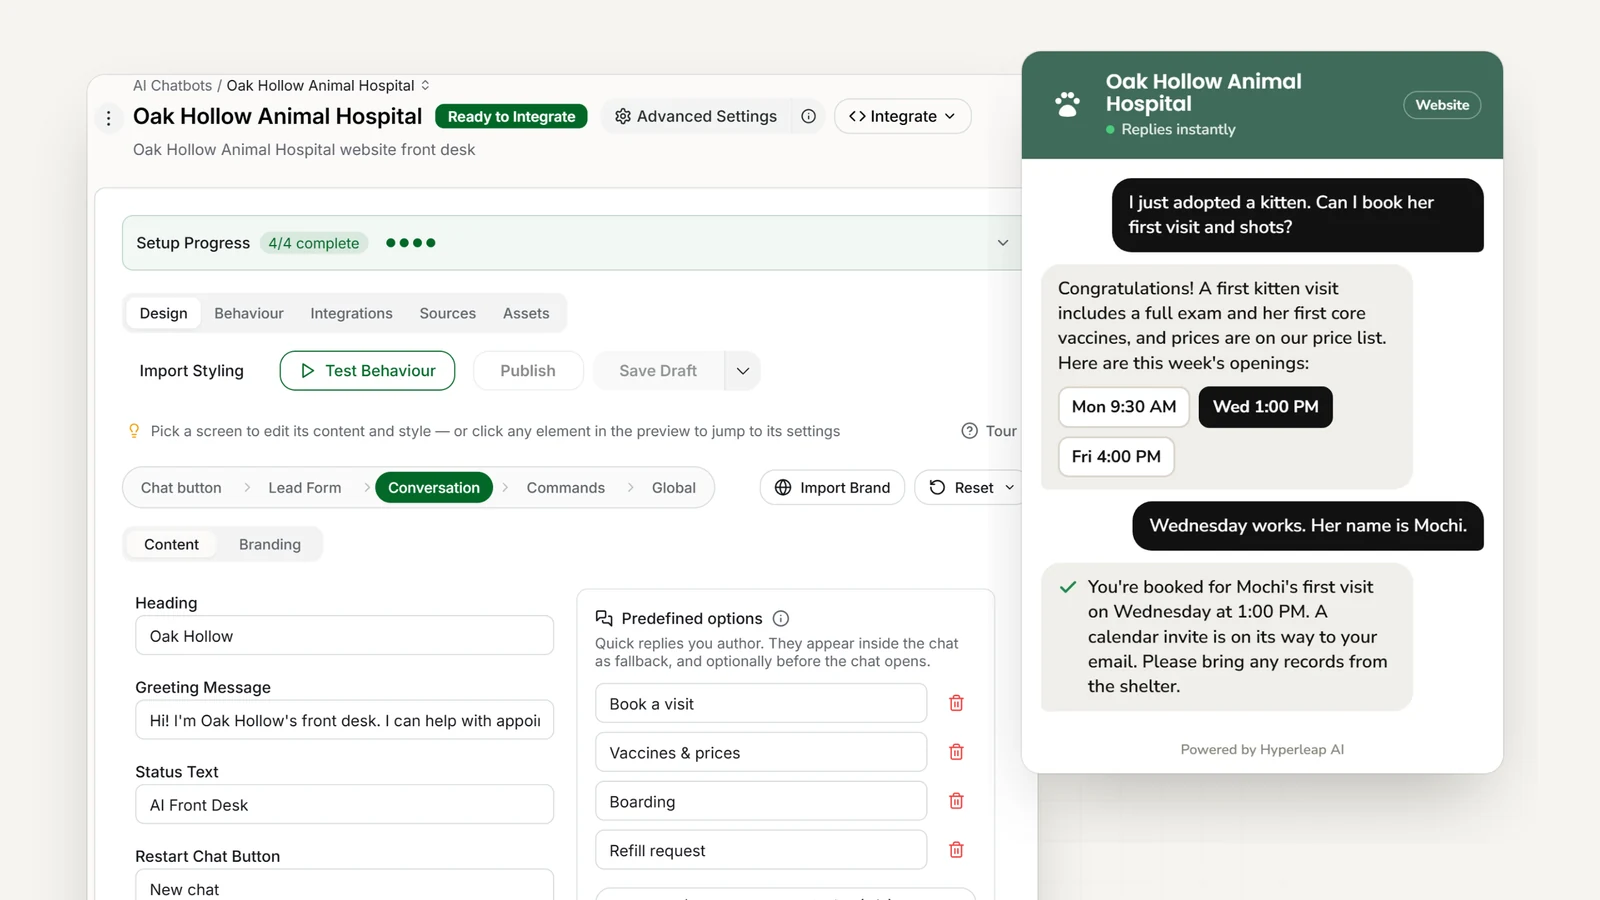1600x900 pixels.
Task: Delete the Vaccines & prices option
Action: [956, 752]
